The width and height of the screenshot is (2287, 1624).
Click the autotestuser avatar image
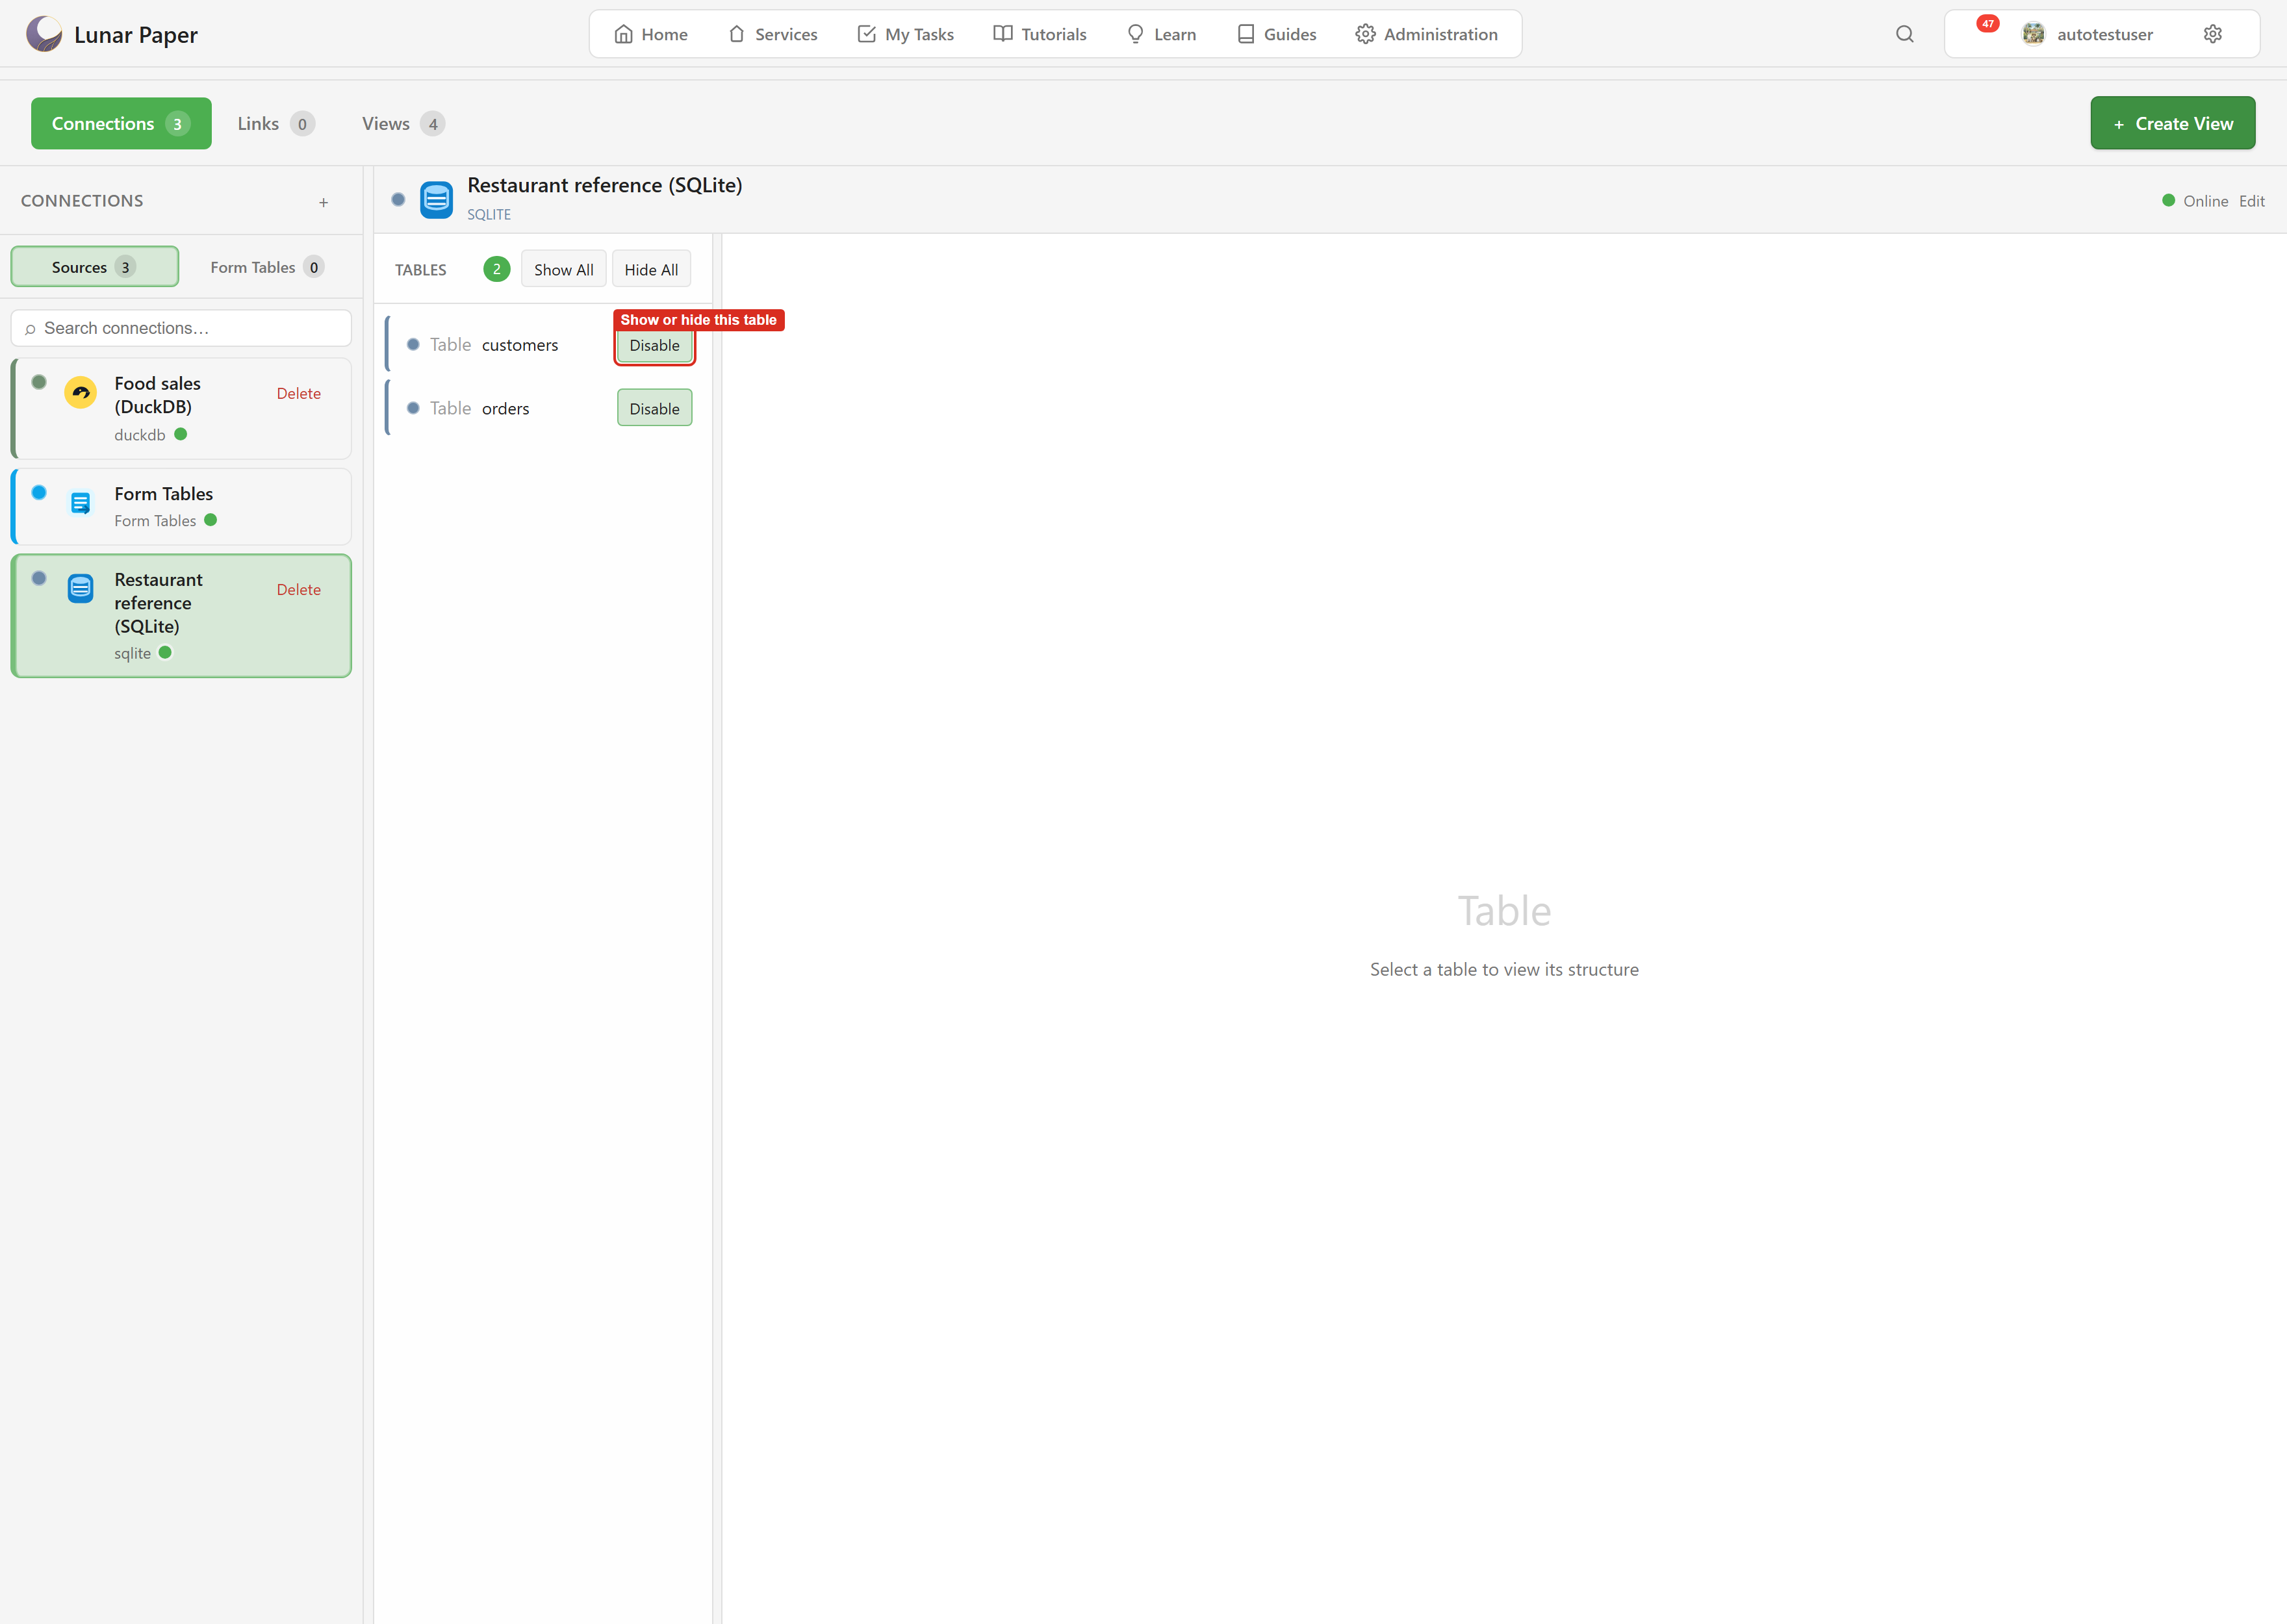pyautogui.click(x=2033, y=34)
